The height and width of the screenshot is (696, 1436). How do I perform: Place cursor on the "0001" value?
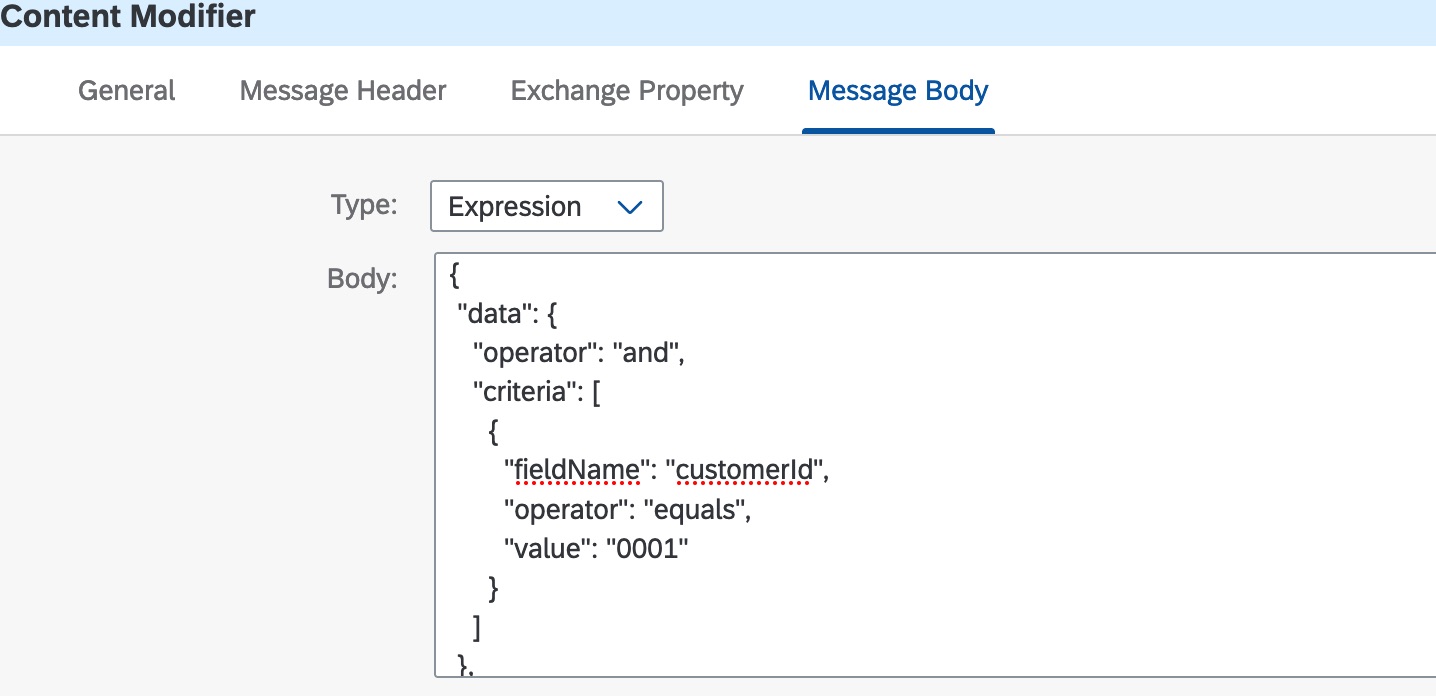click(650, 548)
